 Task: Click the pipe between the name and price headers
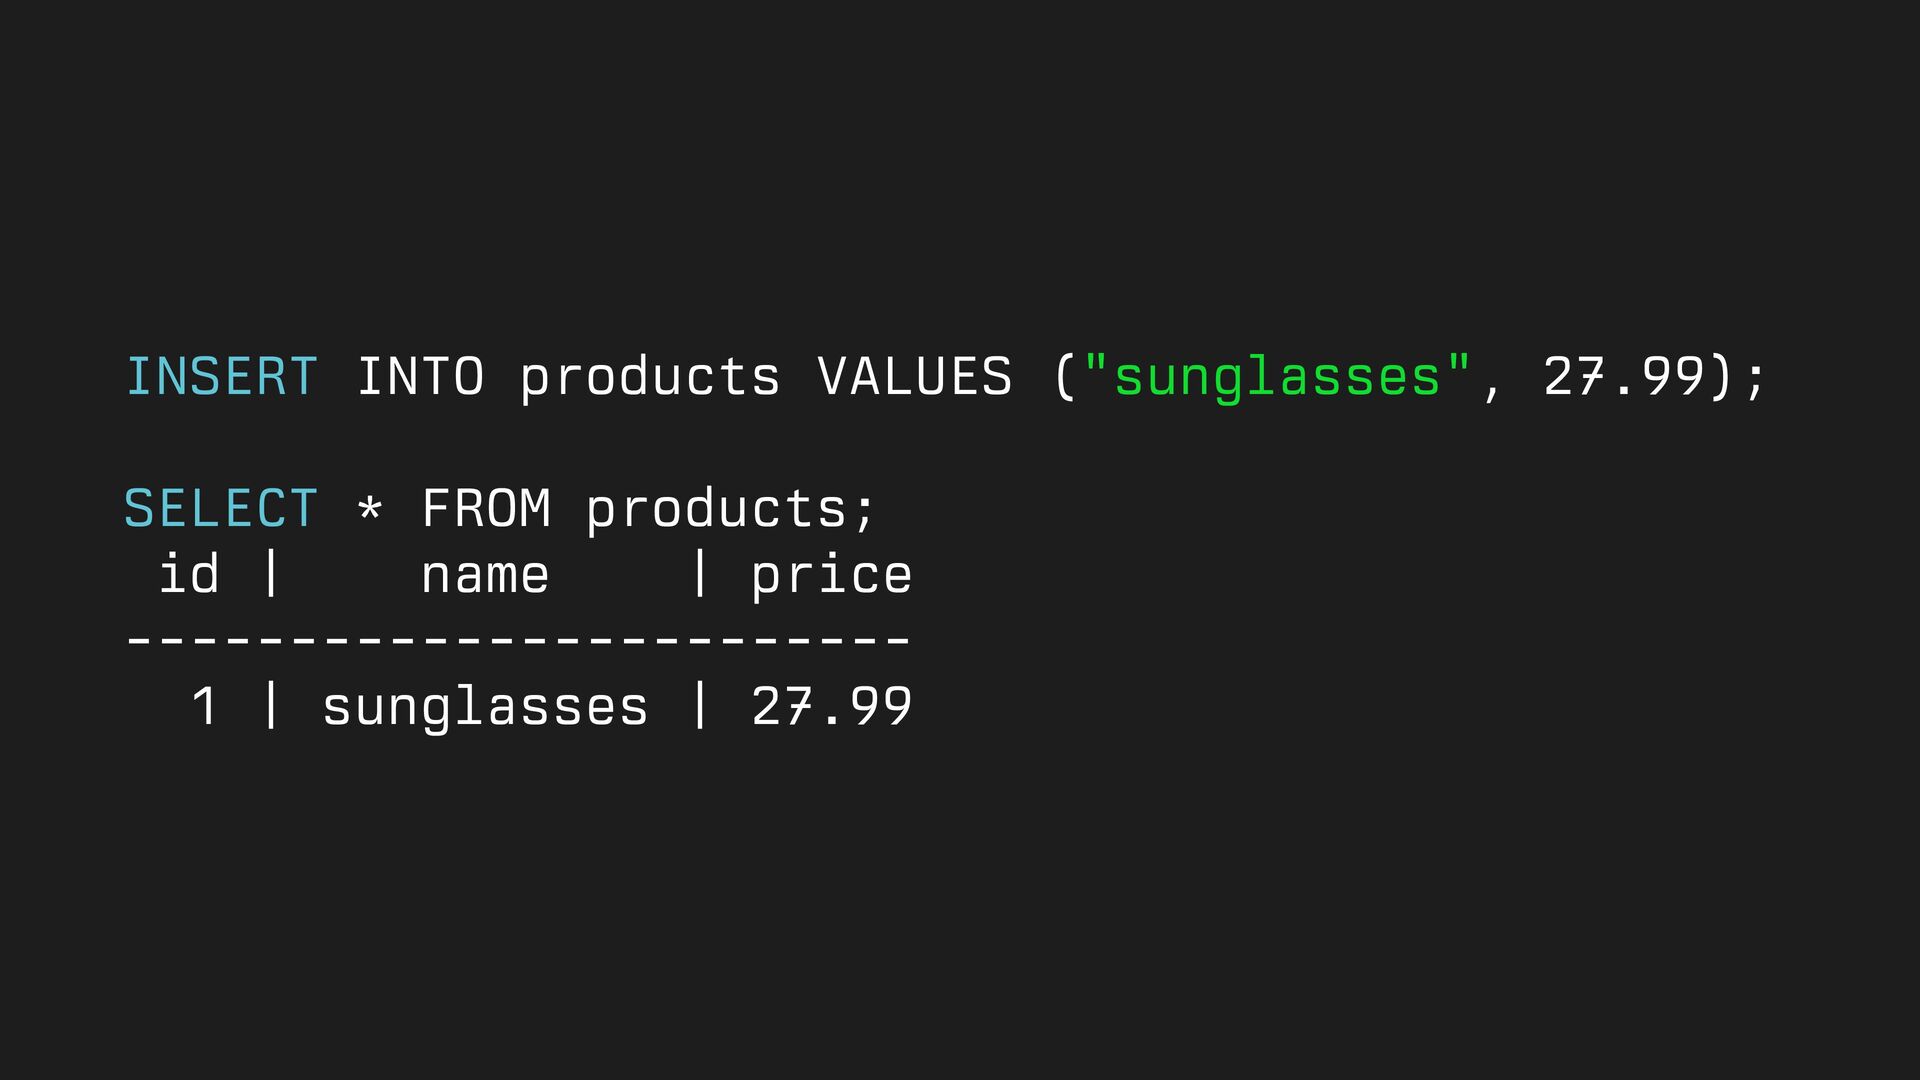[x=700, y=575]
